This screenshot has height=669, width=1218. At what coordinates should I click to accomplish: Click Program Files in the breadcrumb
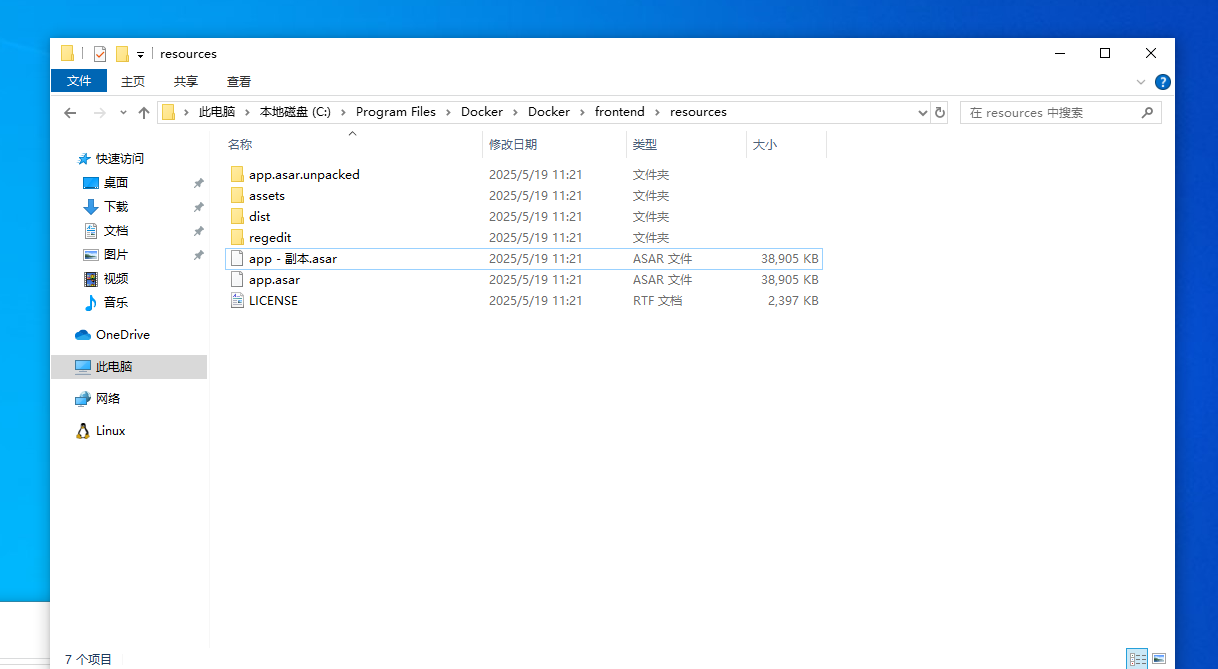(x=396, y=112)
